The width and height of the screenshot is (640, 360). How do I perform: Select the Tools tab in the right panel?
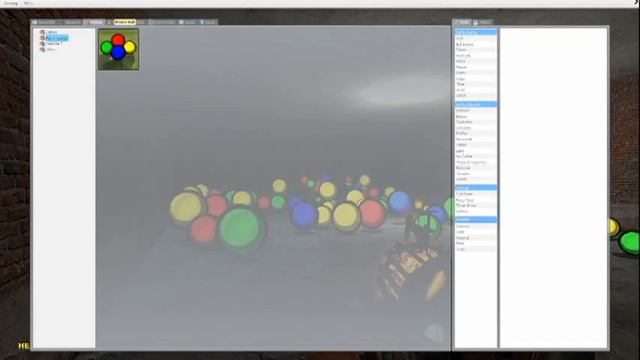tap(462, 22)
